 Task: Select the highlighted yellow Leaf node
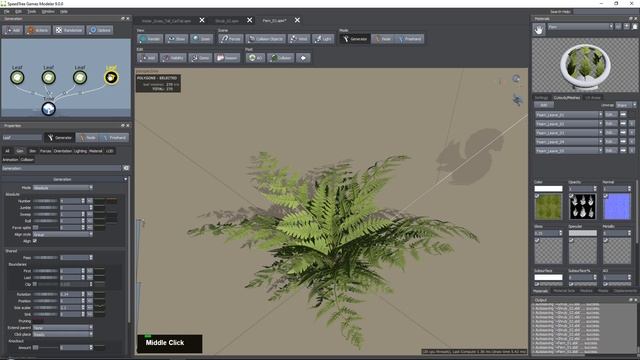tap(111, 77)
